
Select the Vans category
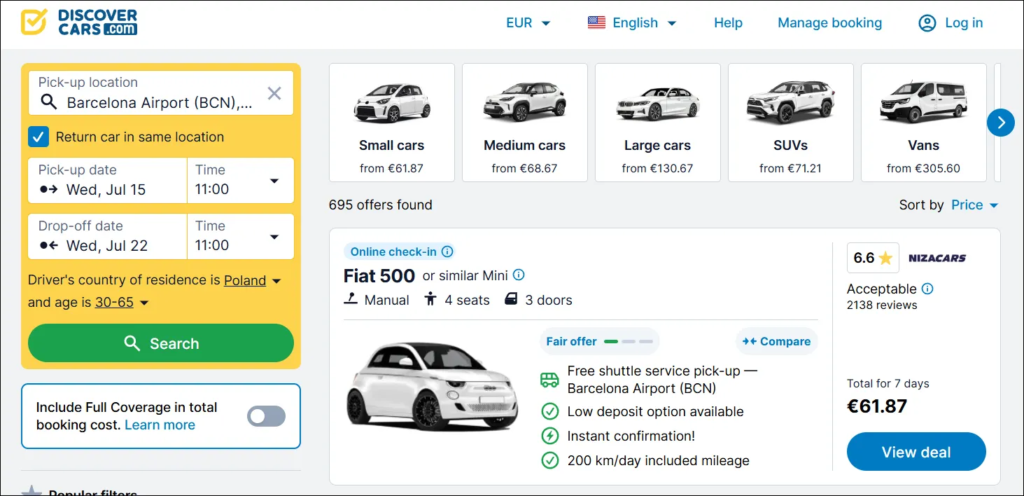[923, 123]
